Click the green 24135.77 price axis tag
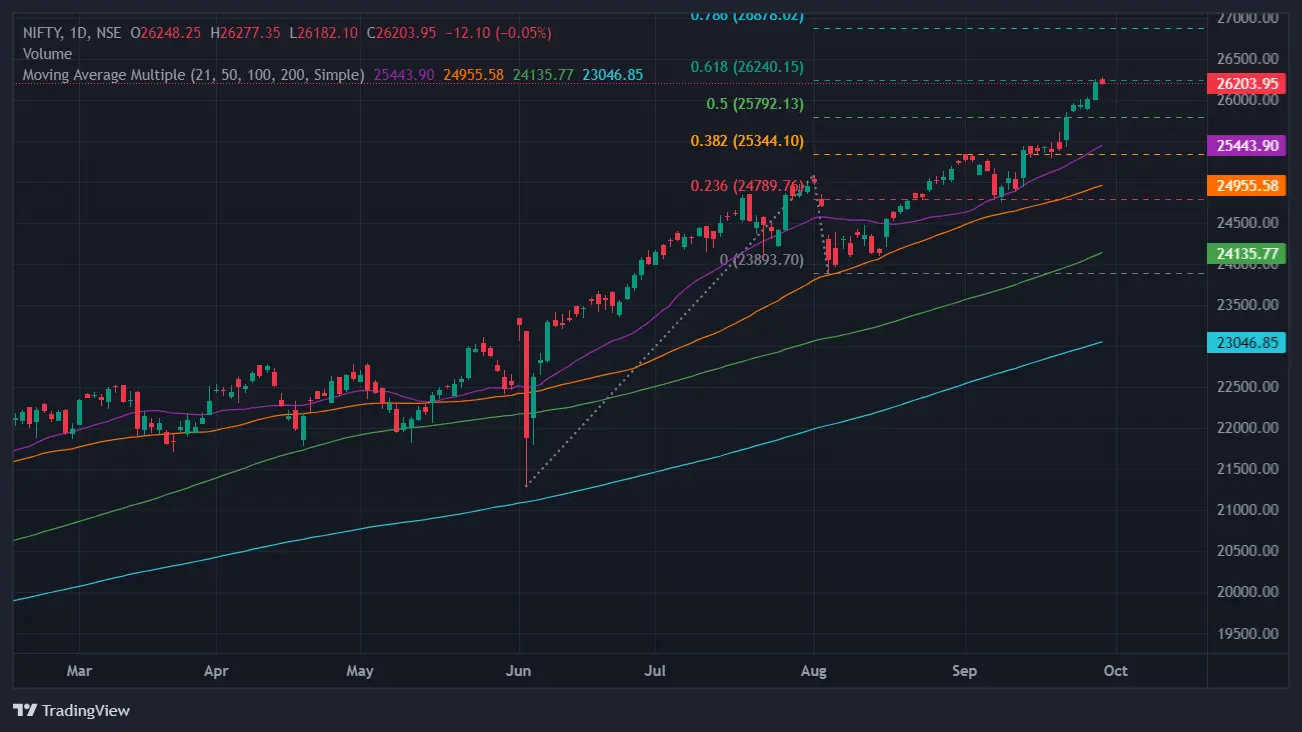Screen dimensions: 1302x732 coord(1247,253)
